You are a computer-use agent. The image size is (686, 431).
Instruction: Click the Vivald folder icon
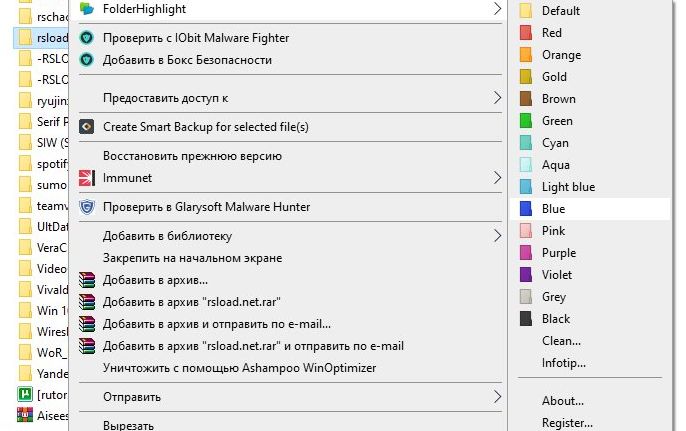25,290
